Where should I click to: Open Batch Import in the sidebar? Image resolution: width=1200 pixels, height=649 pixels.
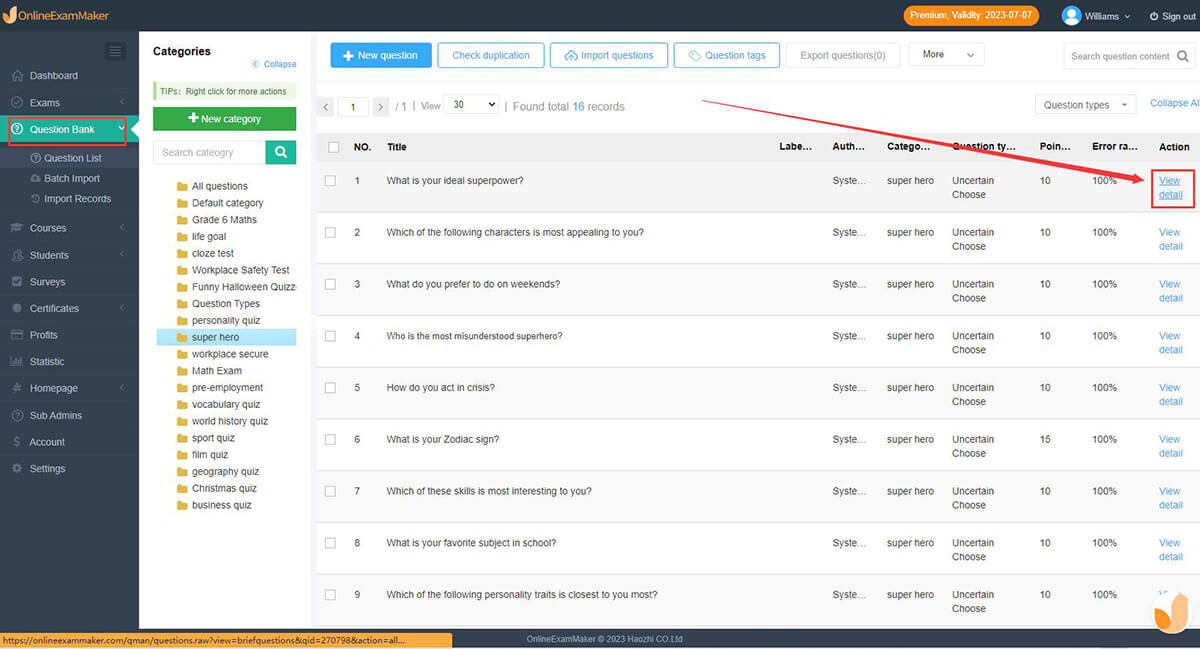[x=71, y=178]
